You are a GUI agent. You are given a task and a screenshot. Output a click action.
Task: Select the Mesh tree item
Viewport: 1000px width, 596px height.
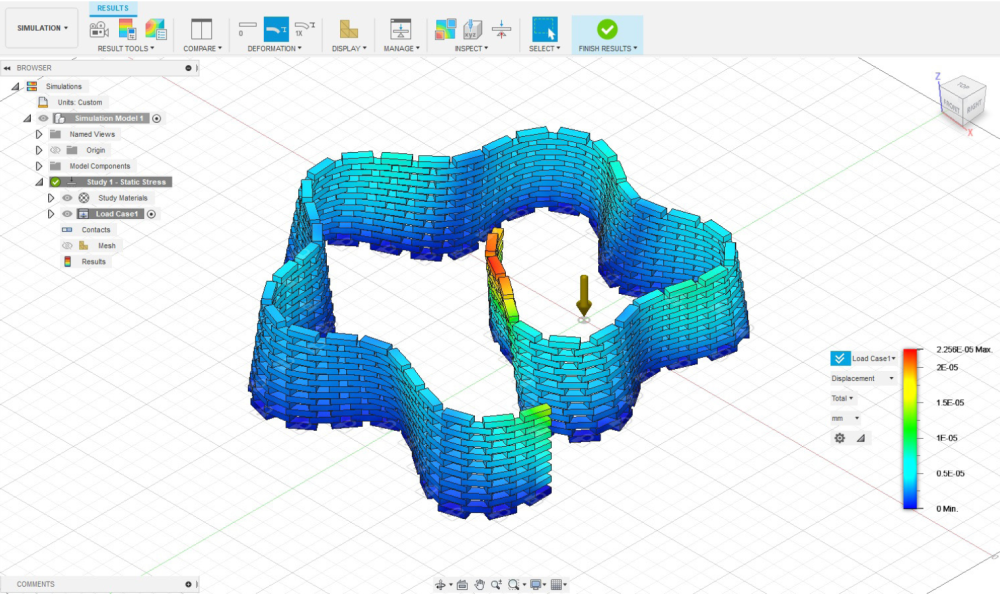(107, 245)
